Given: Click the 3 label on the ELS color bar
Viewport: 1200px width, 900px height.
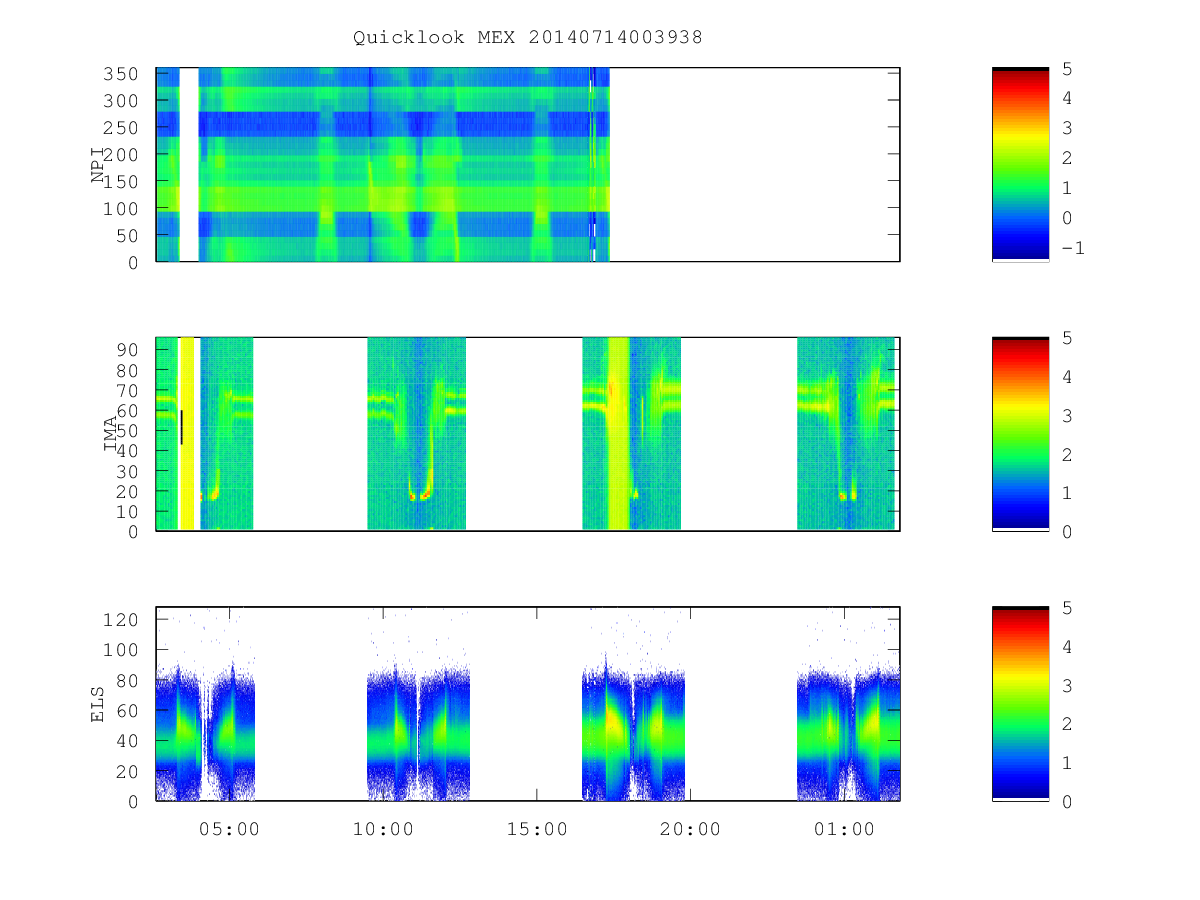Looking at the screenshot, I should [x=1066, y=685].
